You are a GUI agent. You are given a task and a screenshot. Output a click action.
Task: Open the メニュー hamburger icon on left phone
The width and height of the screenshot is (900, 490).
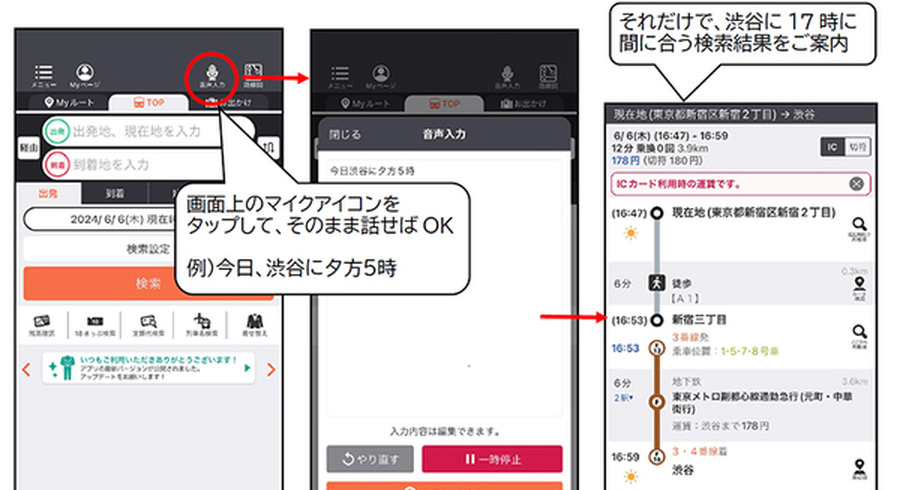[44, 76]
